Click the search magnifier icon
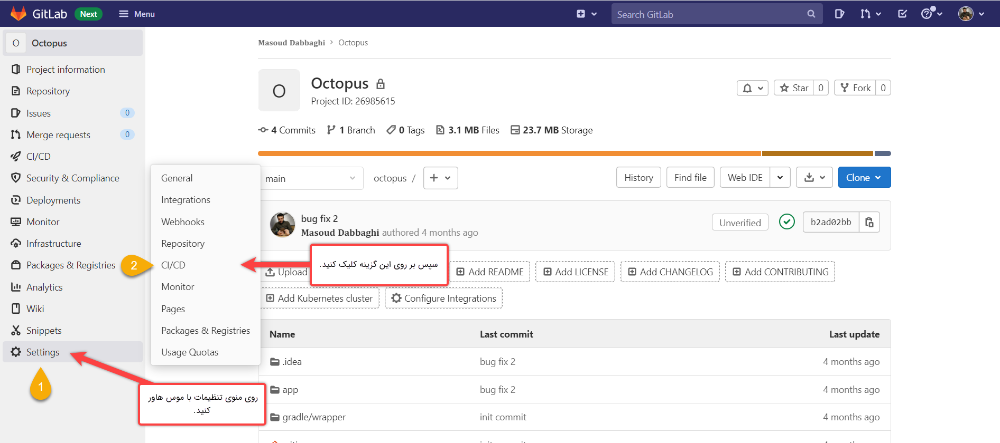The width and height of the screenshot is (1000, 443). pyautogui.click(x=811, y=14)
